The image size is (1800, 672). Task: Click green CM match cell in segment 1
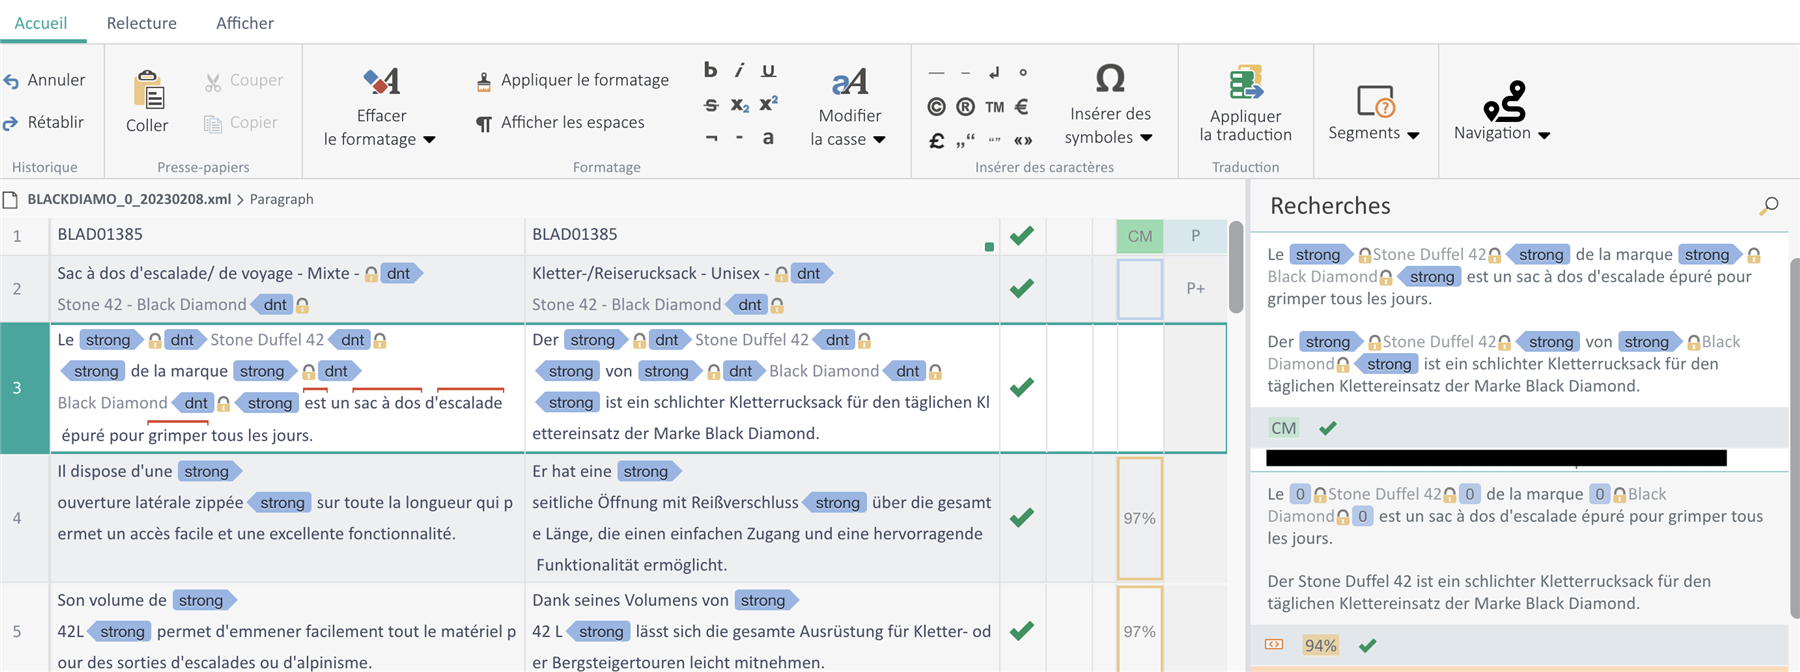(x=1140, y=236)
